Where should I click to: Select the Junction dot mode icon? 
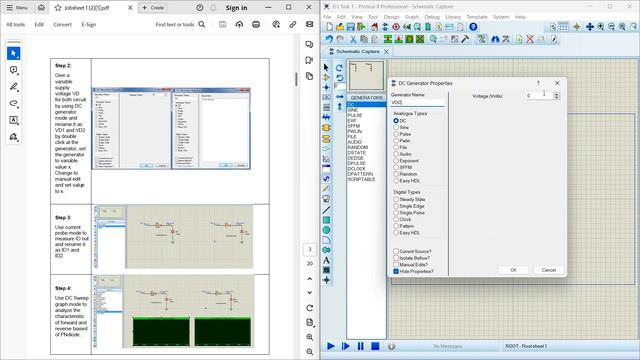click(x=326, y=87)
